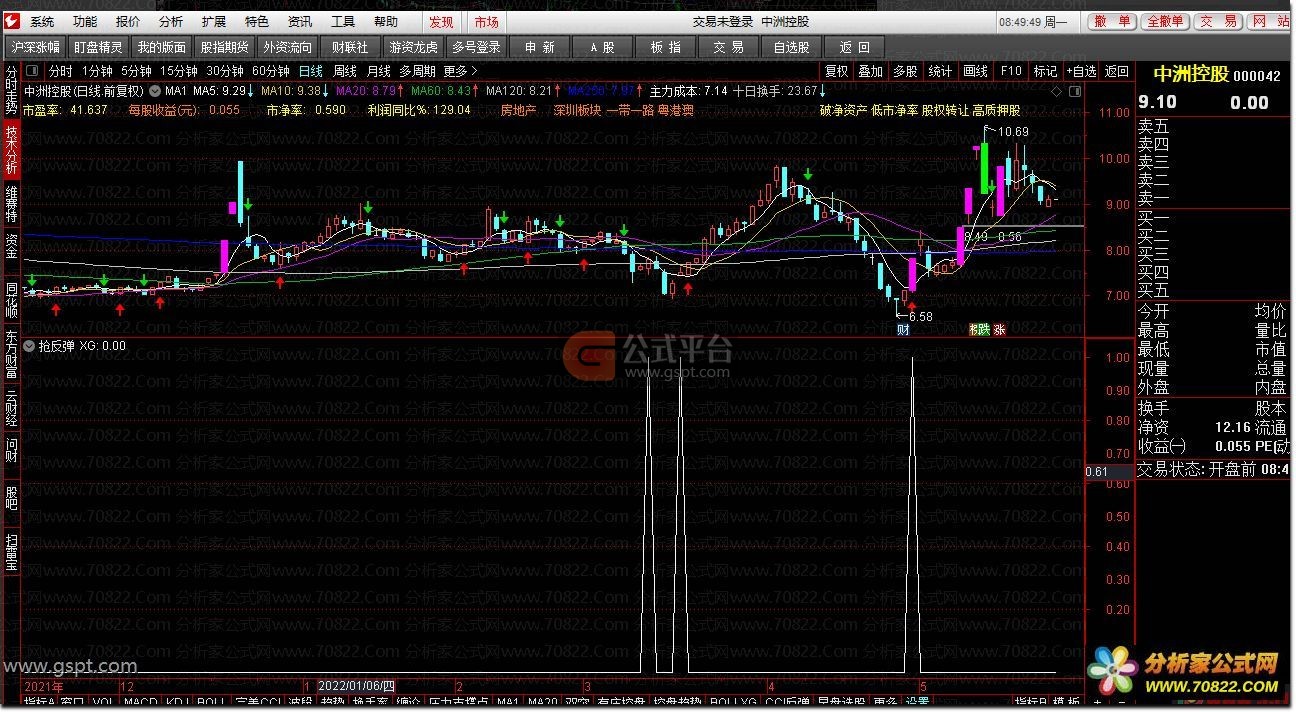Select the 东方财富 sidebar tab
The image size is (1296, 712).
coord(11,353)
